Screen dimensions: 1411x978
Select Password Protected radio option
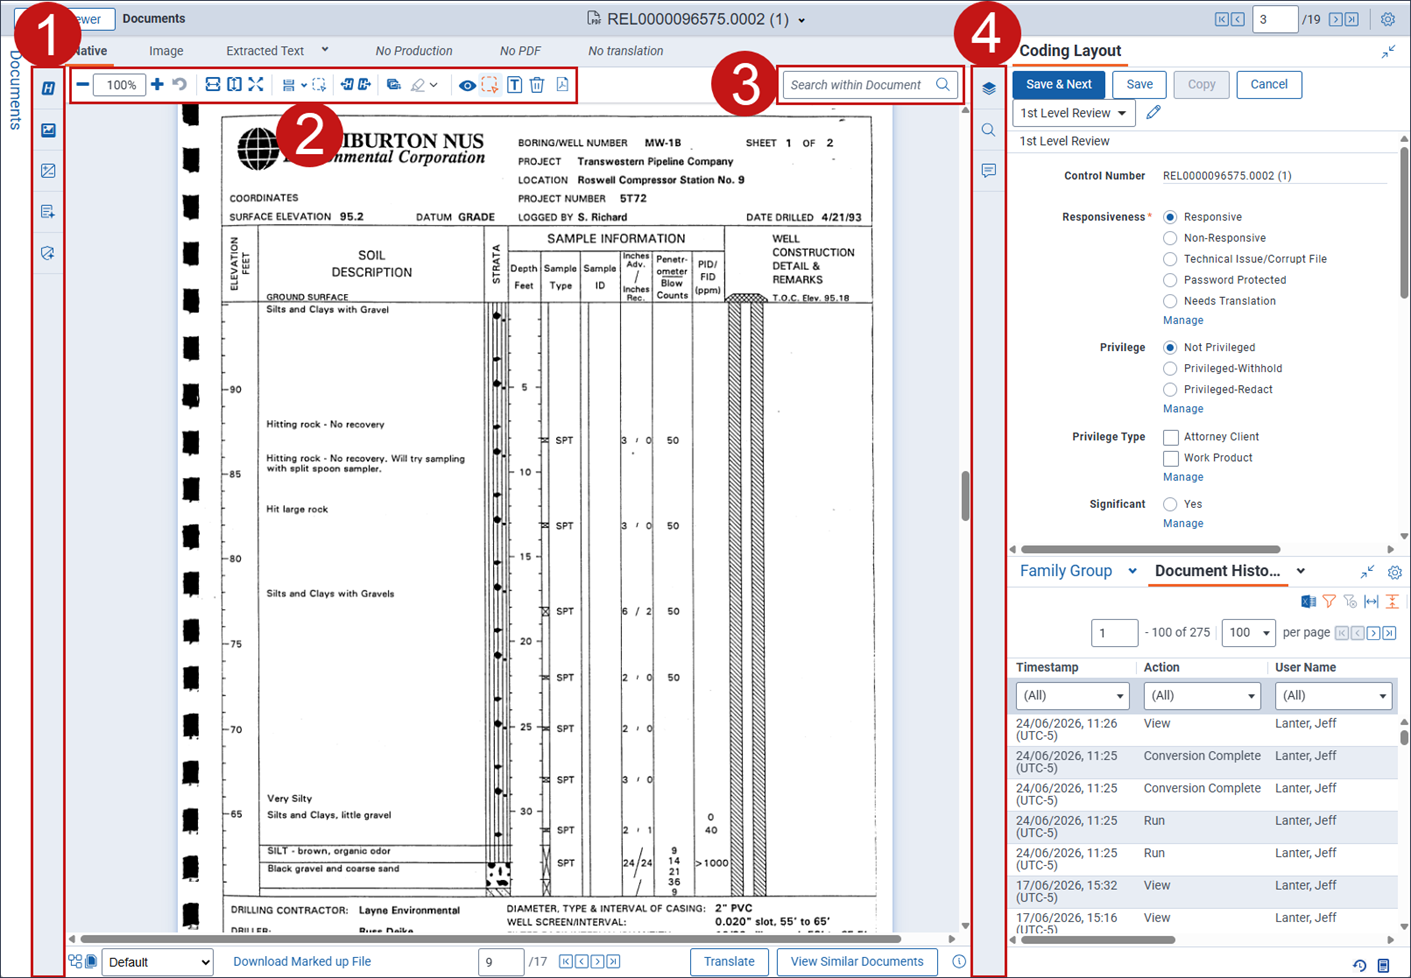pos(1170,280)
